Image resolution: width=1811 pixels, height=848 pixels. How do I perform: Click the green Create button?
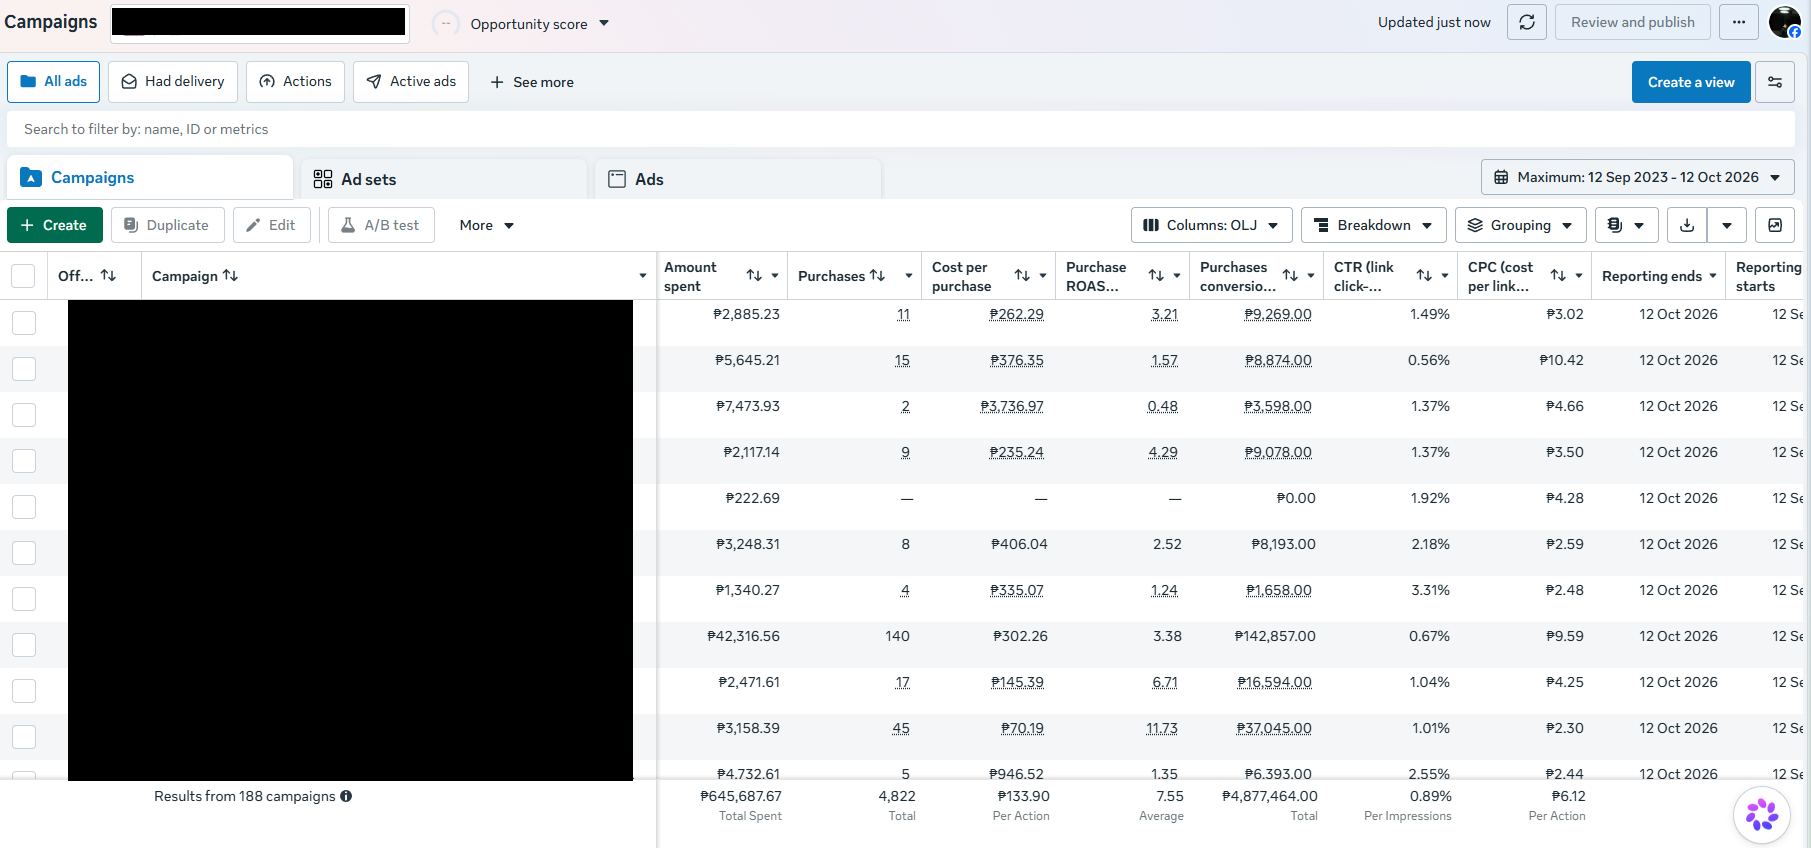click(55, 225)
